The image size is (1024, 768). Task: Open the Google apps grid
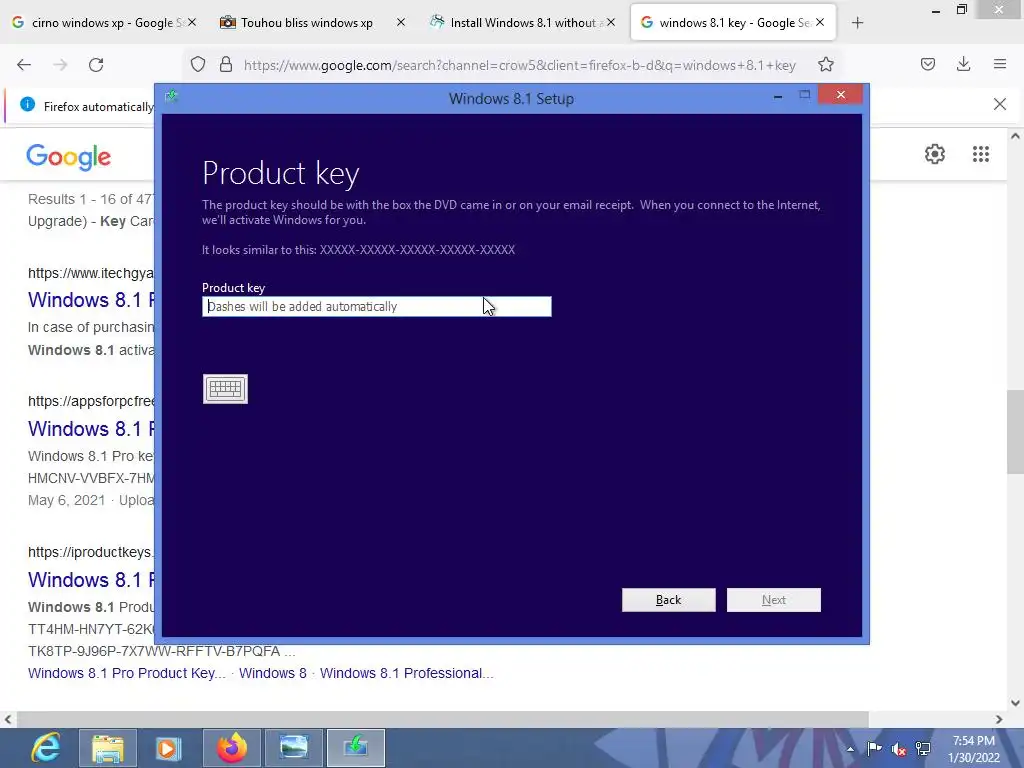coord(981,154)
